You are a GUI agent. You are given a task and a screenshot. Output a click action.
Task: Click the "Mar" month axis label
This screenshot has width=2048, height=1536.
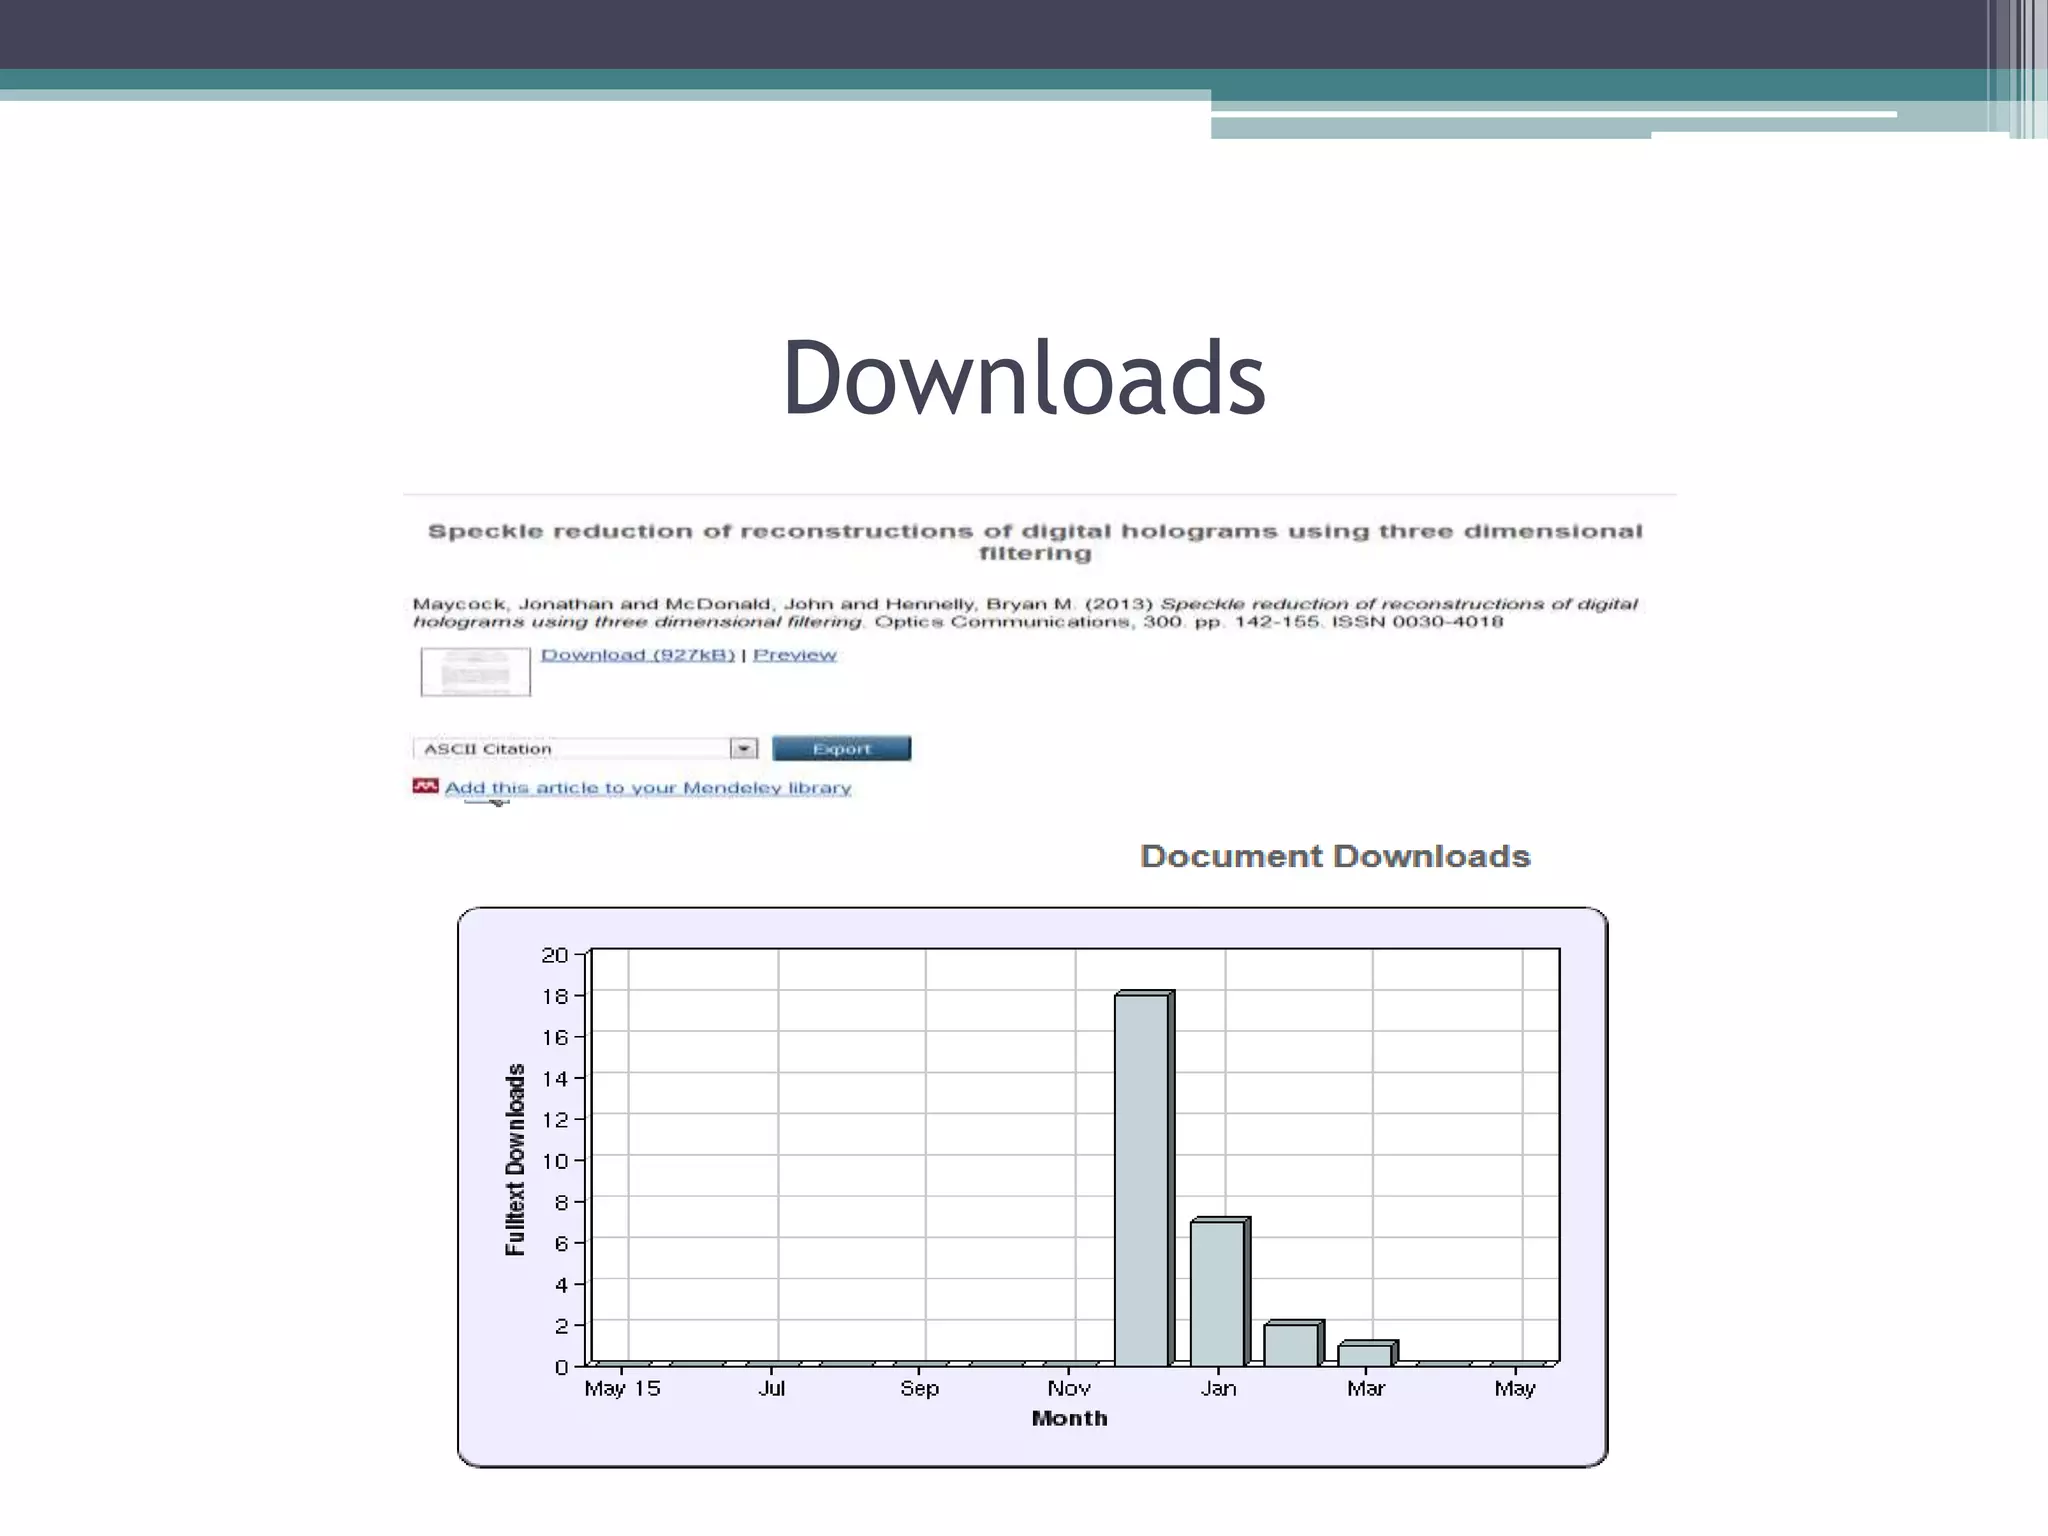pos(1366,1388)
